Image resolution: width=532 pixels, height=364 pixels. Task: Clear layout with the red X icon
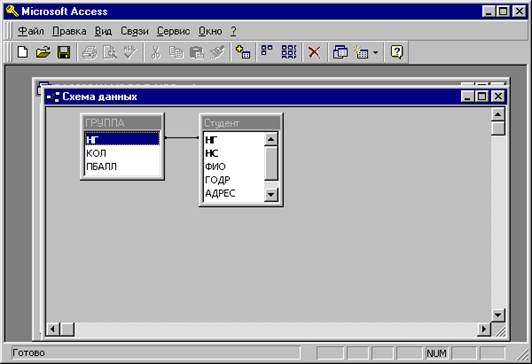[314, 53]
